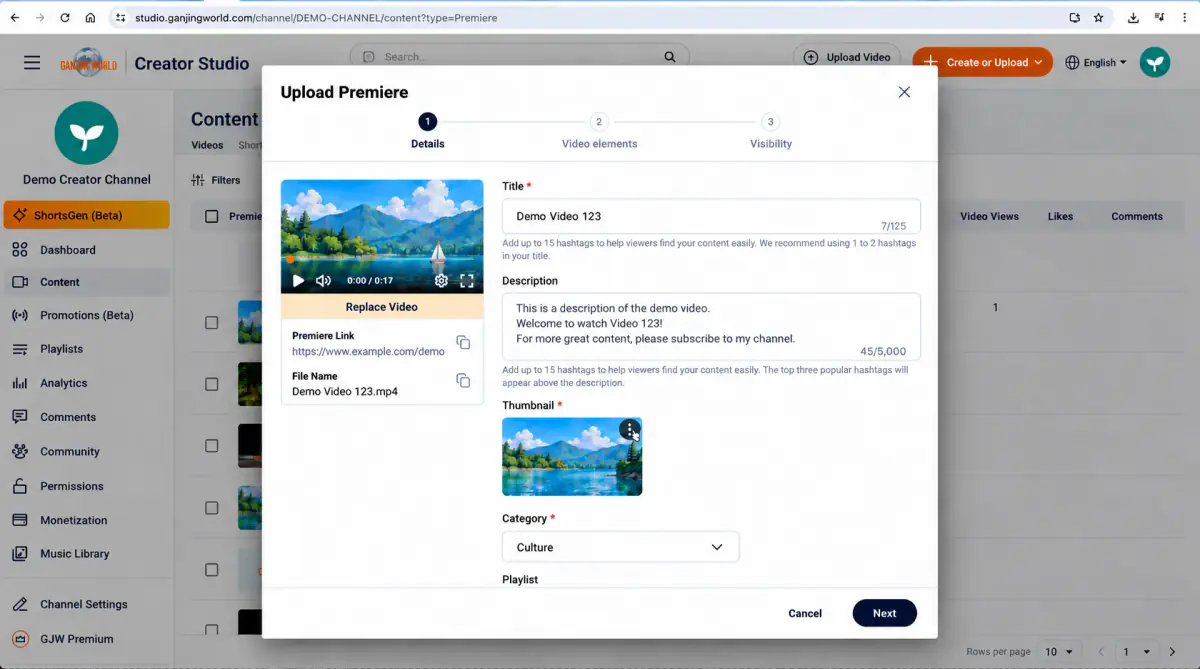Screen dimensions: 1200x669
Task: Open the hamburger navigation menu
Action: point(32,62)
